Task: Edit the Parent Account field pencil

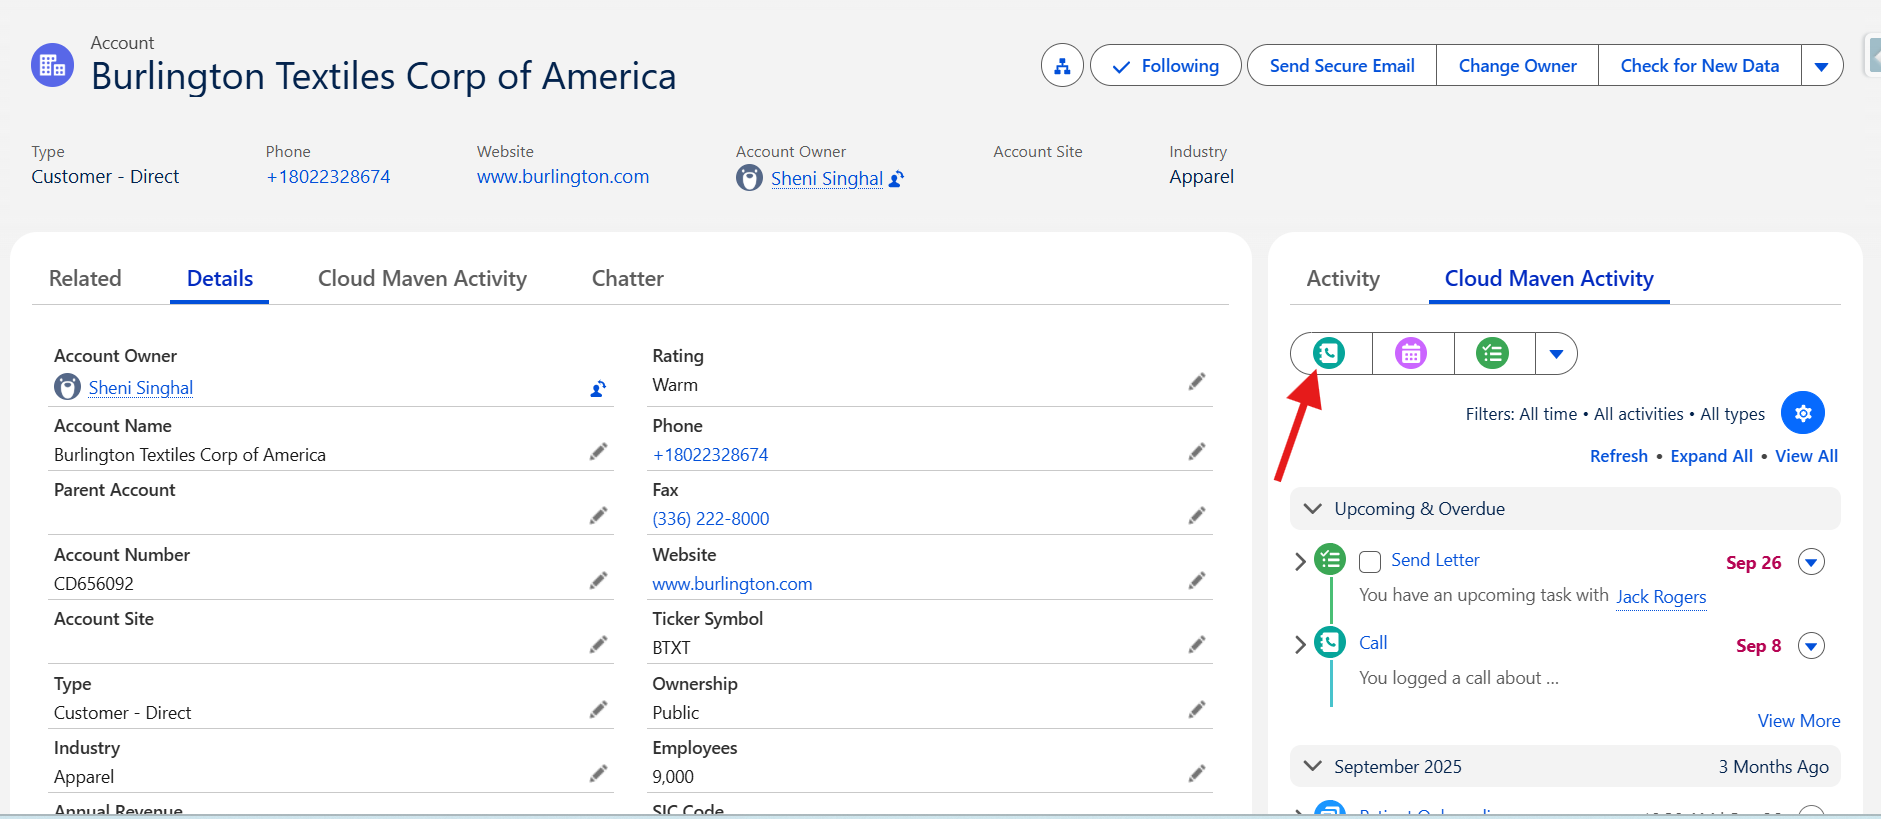Action: point(598,516)
